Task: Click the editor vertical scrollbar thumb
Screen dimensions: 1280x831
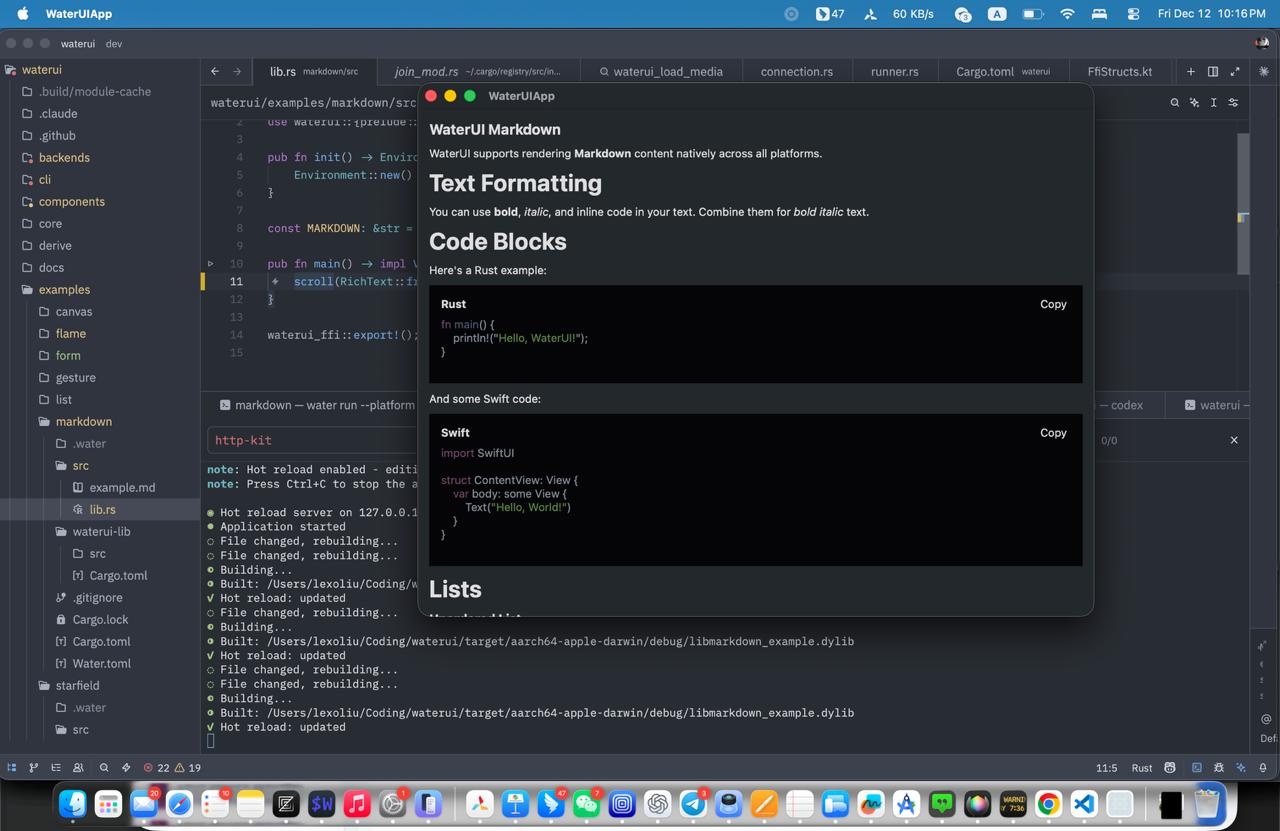Action: tap(1243, 203)
